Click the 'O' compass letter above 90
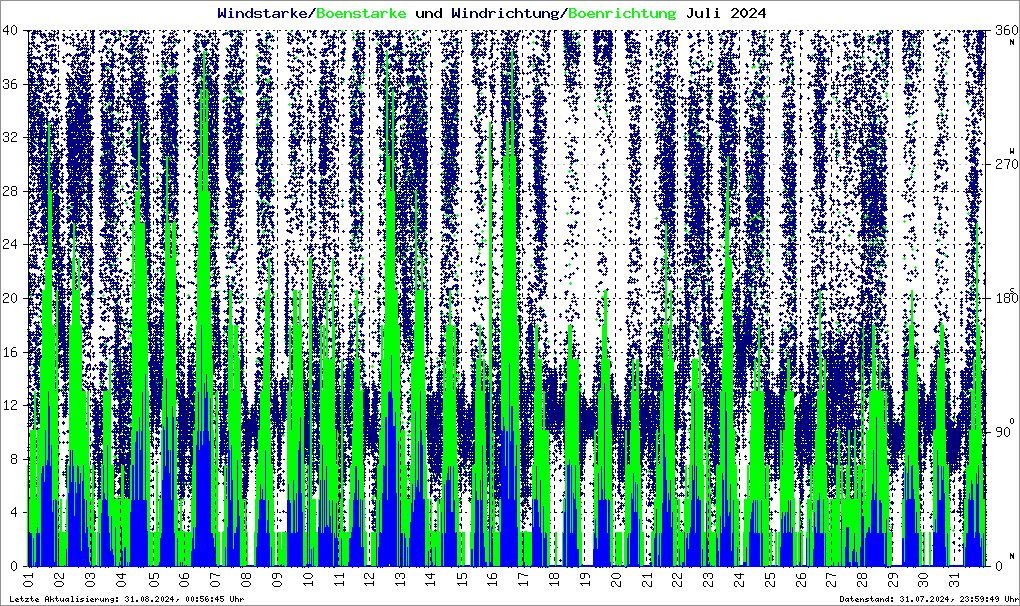 (1012, 421)
